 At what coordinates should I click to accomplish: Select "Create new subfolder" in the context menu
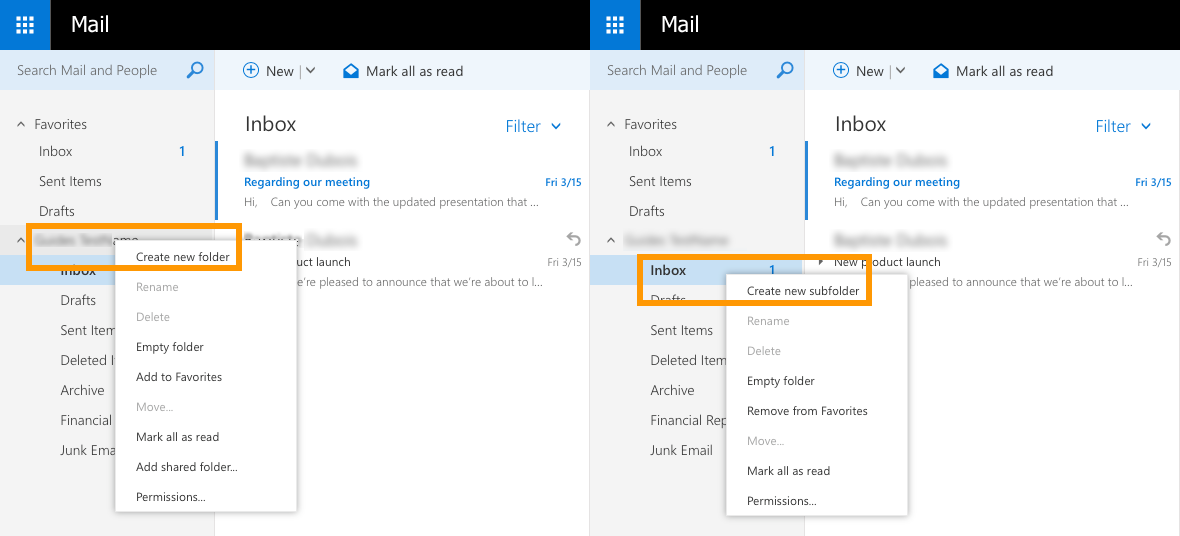(803, 291)
